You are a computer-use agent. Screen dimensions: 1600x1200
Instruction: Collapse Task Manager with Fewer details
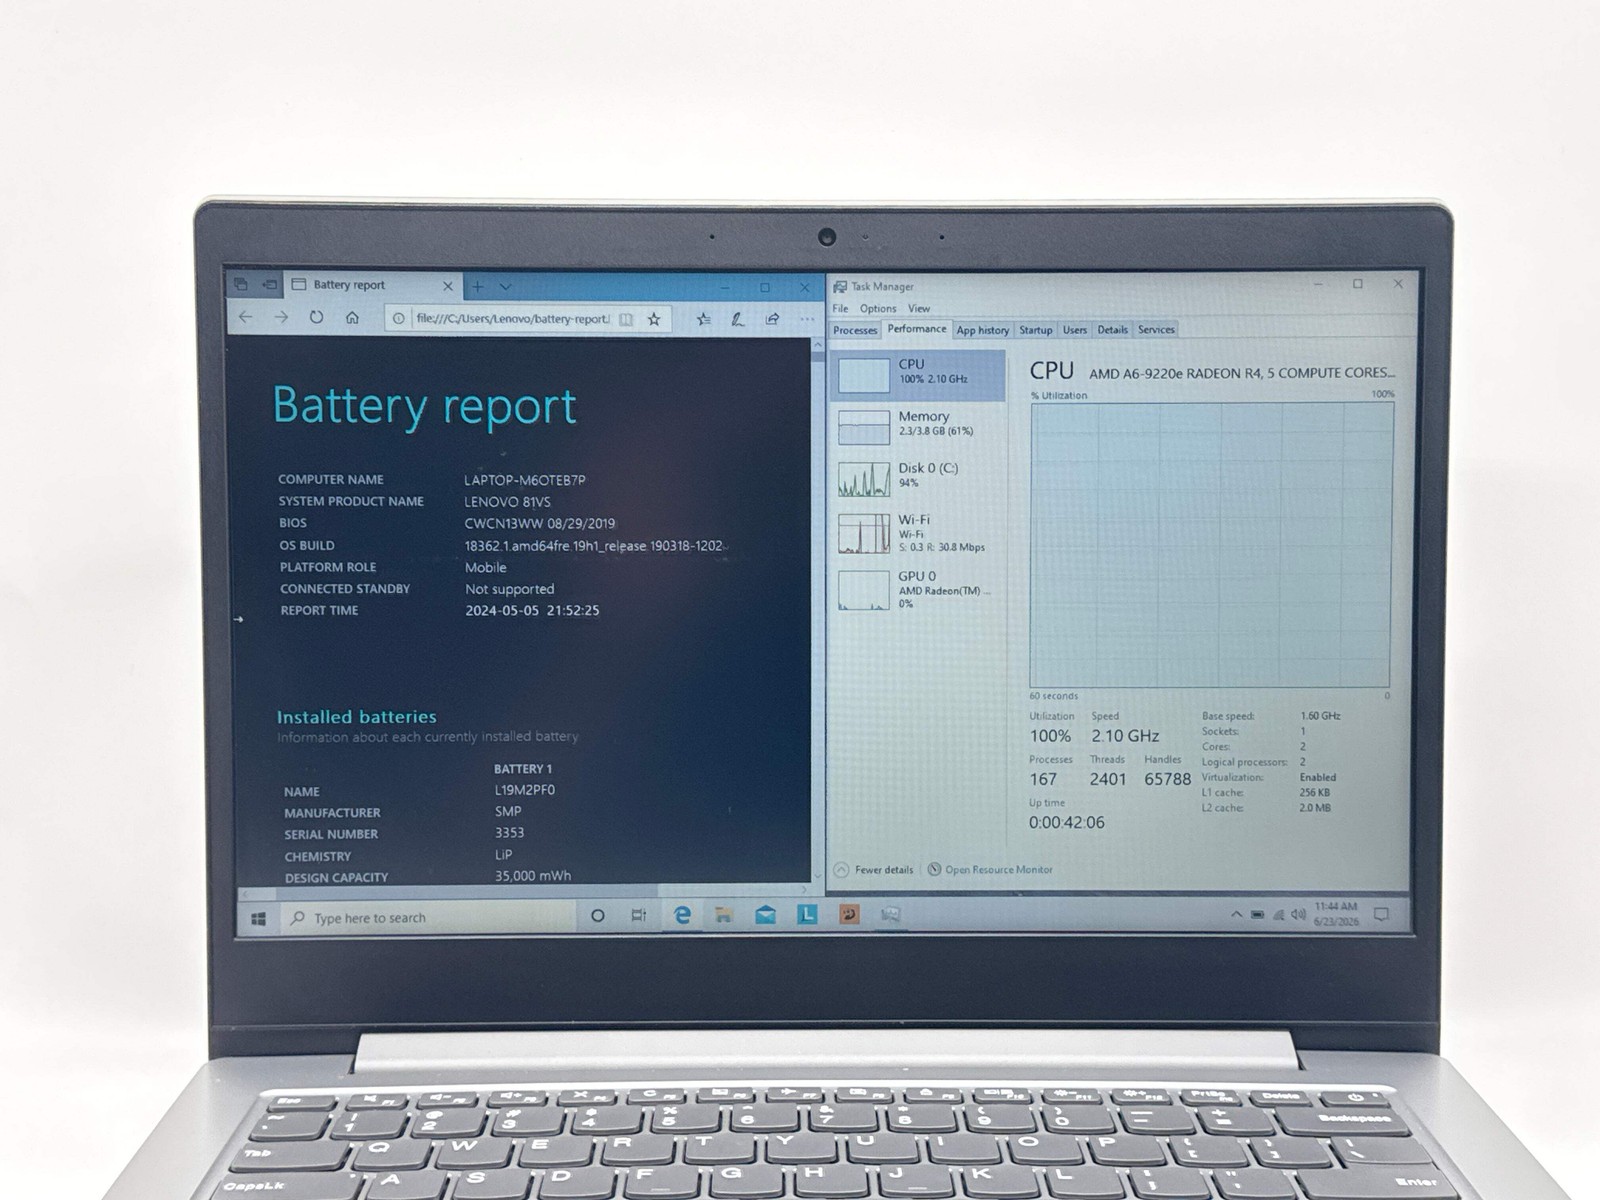coord(874,870)
